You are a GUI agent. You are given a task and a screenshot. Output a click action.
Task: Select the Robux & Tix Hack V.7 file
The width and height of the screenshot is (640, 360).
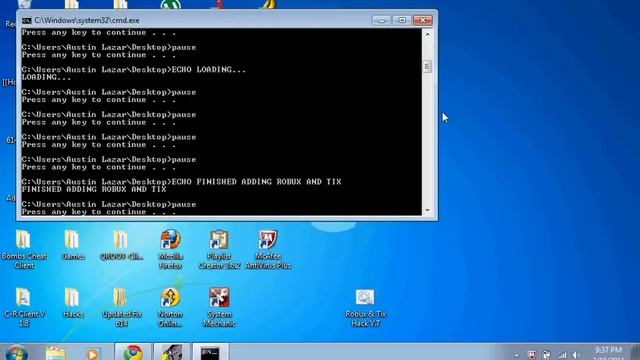[365, 308]
